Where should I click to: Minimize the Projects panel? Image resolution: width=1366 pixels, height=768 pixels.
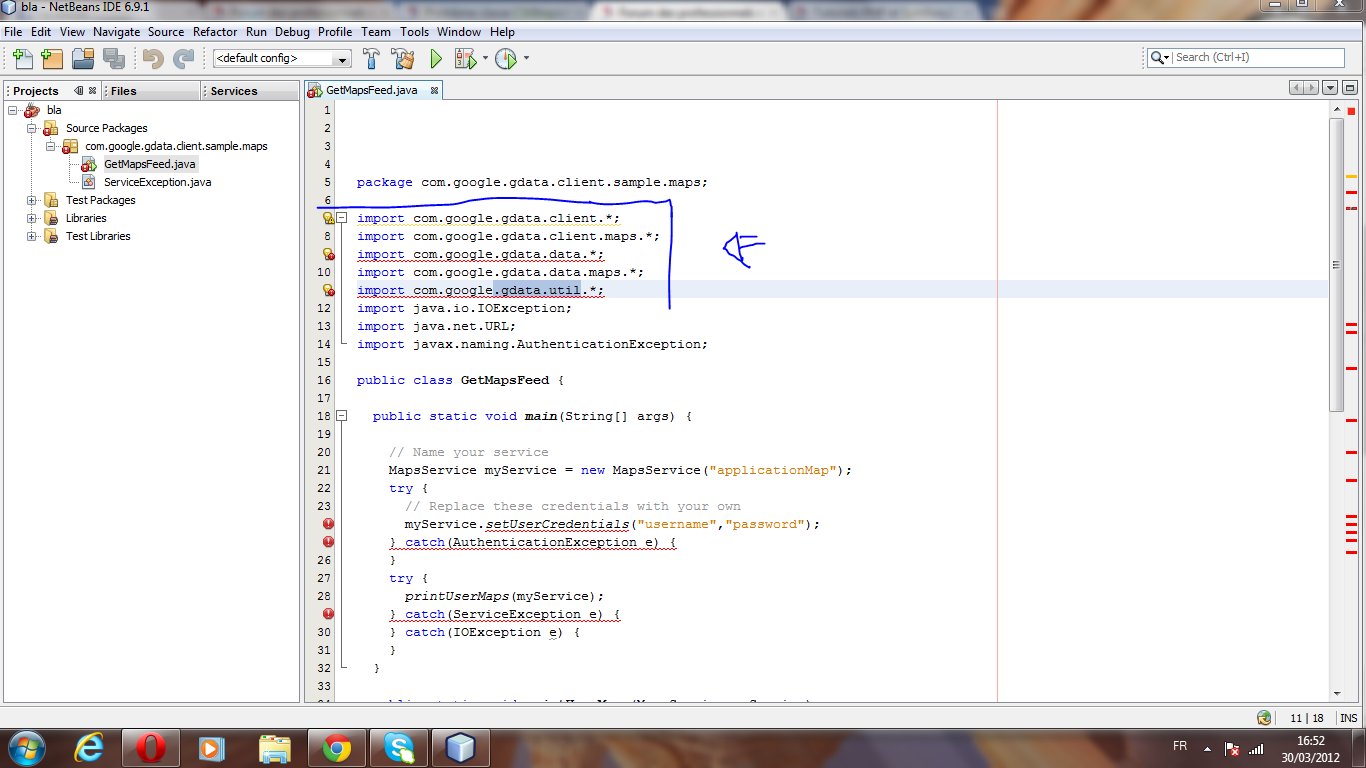coord(79,91)
